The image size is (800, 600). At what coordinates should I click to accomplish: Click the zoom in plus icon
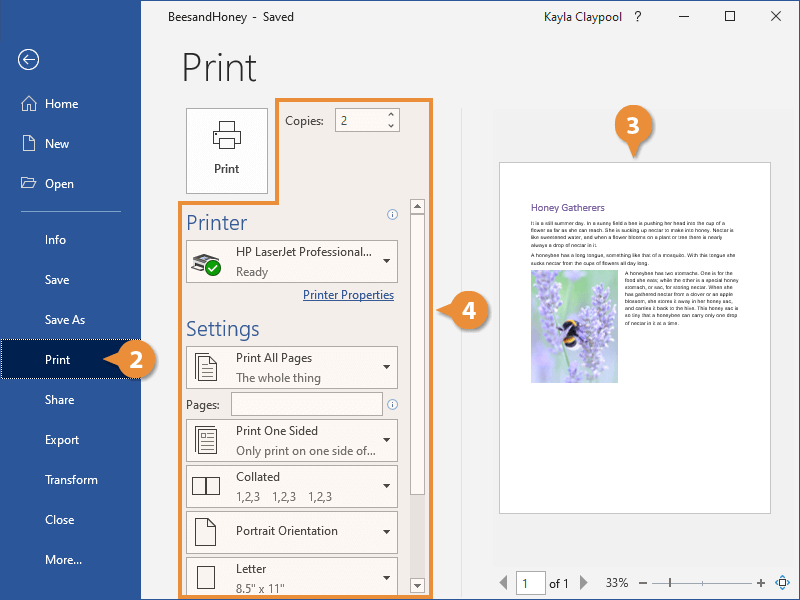click(x=761, y=582)
